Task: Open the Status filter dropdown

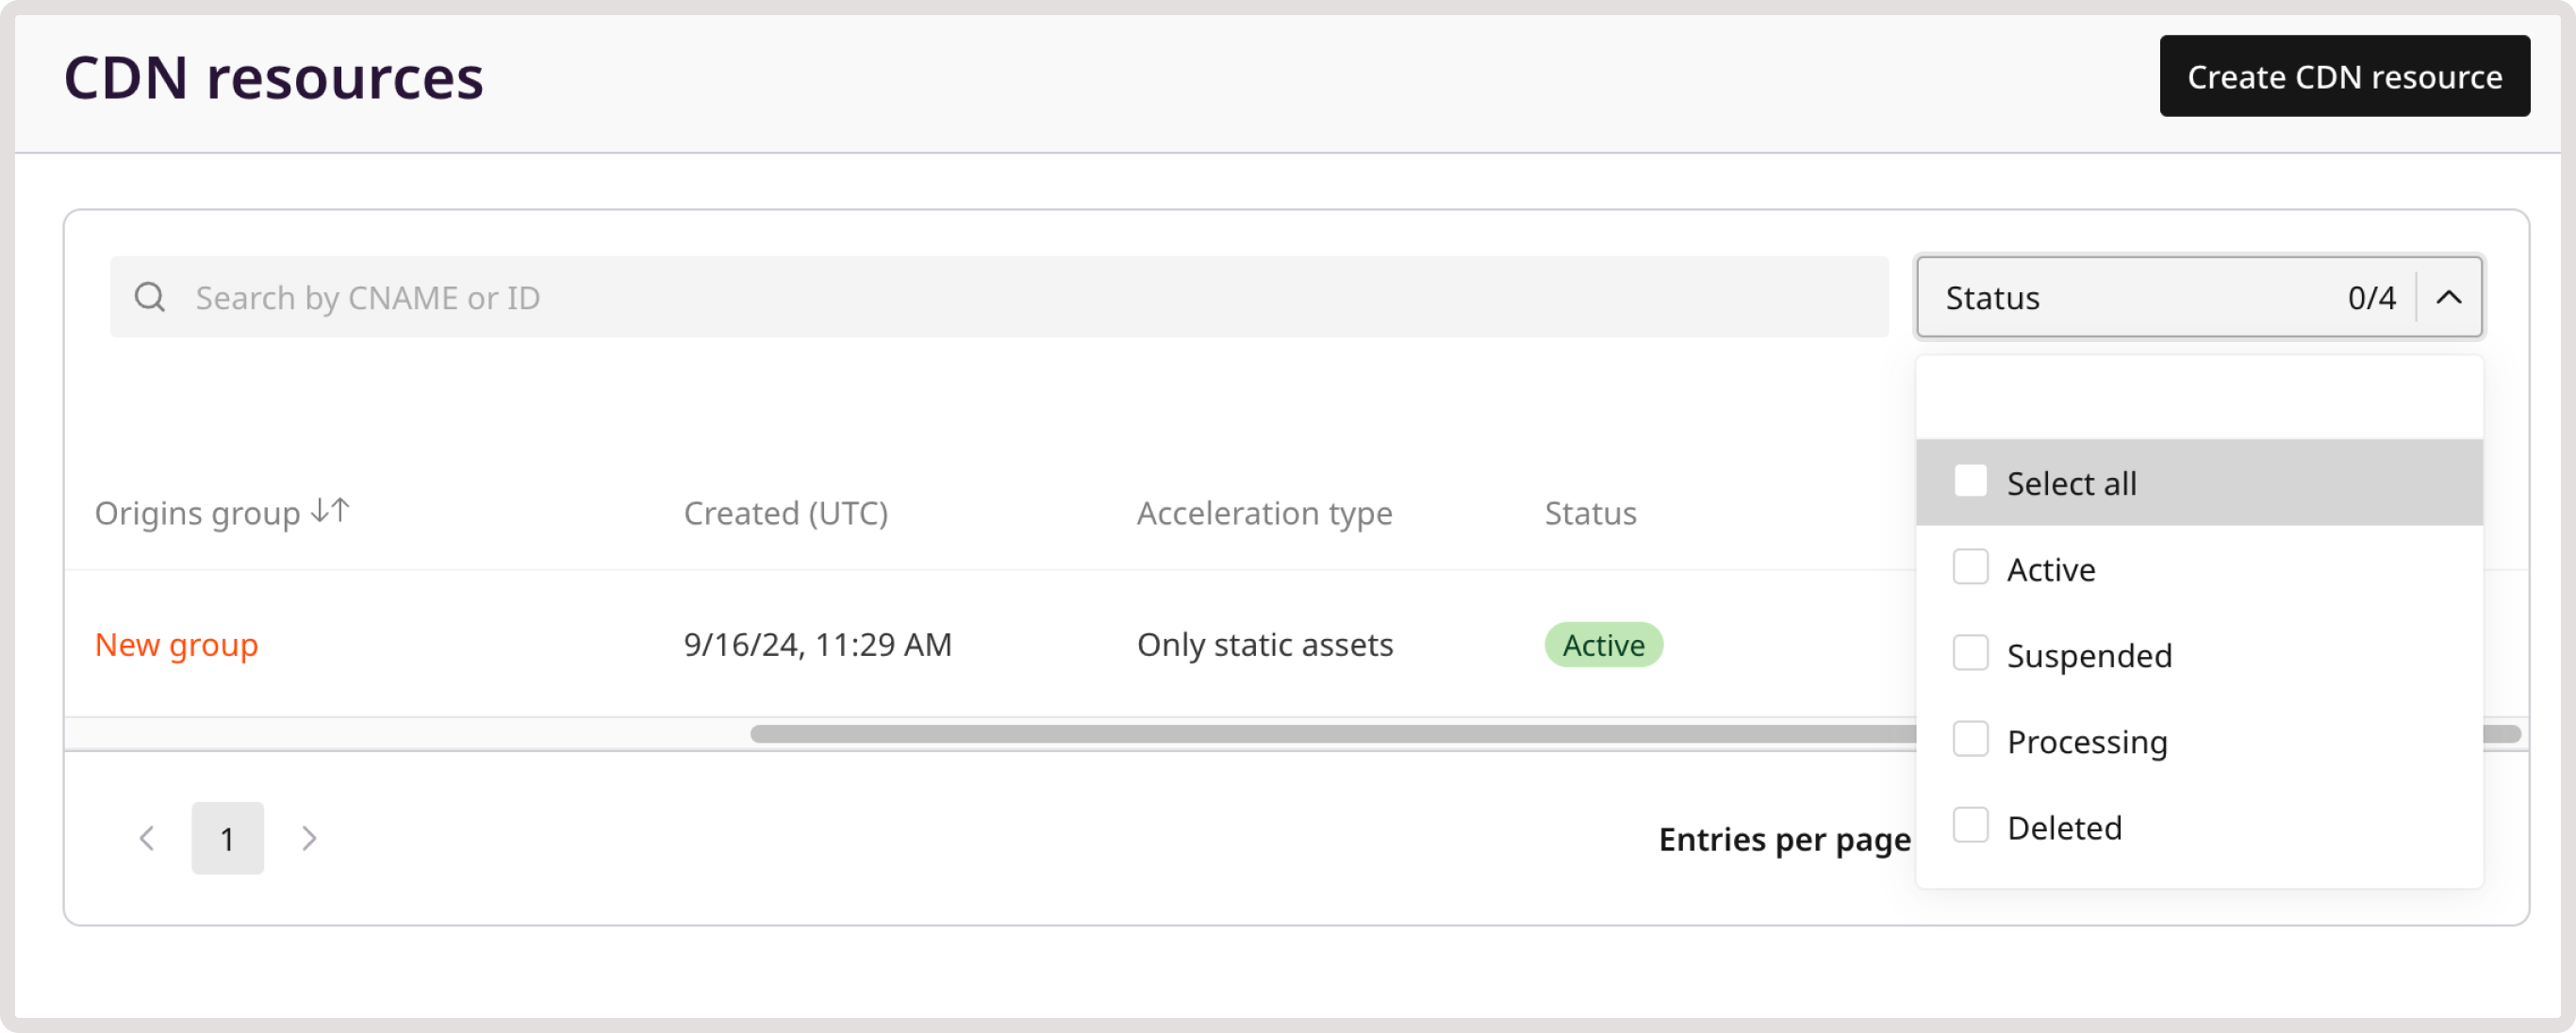Action: point(2198,296)
